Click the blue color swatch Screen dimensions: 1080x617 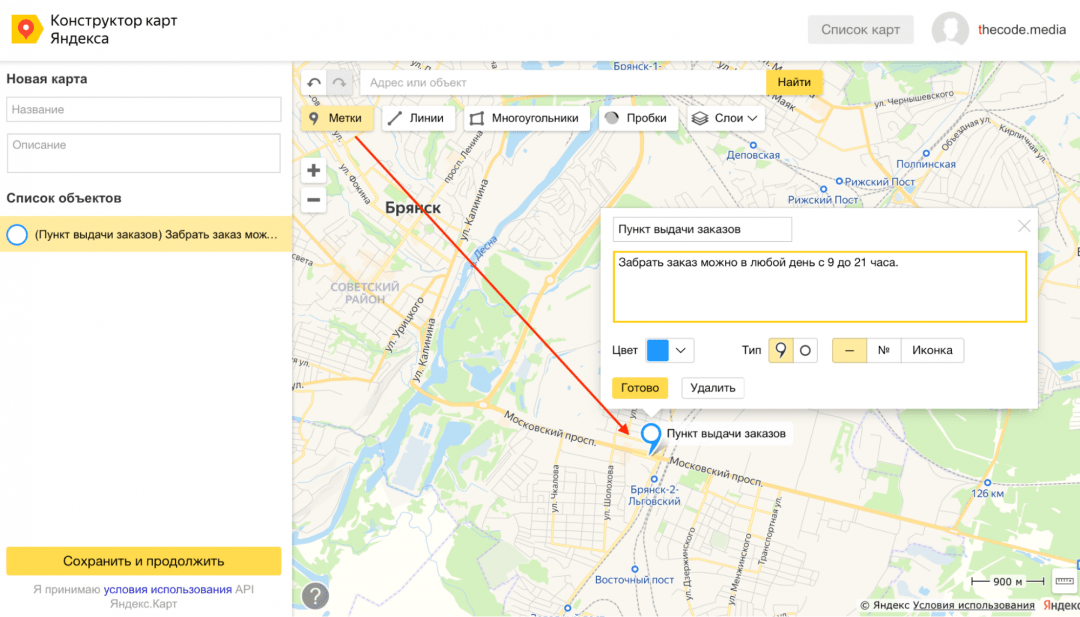tap(658, 351)
